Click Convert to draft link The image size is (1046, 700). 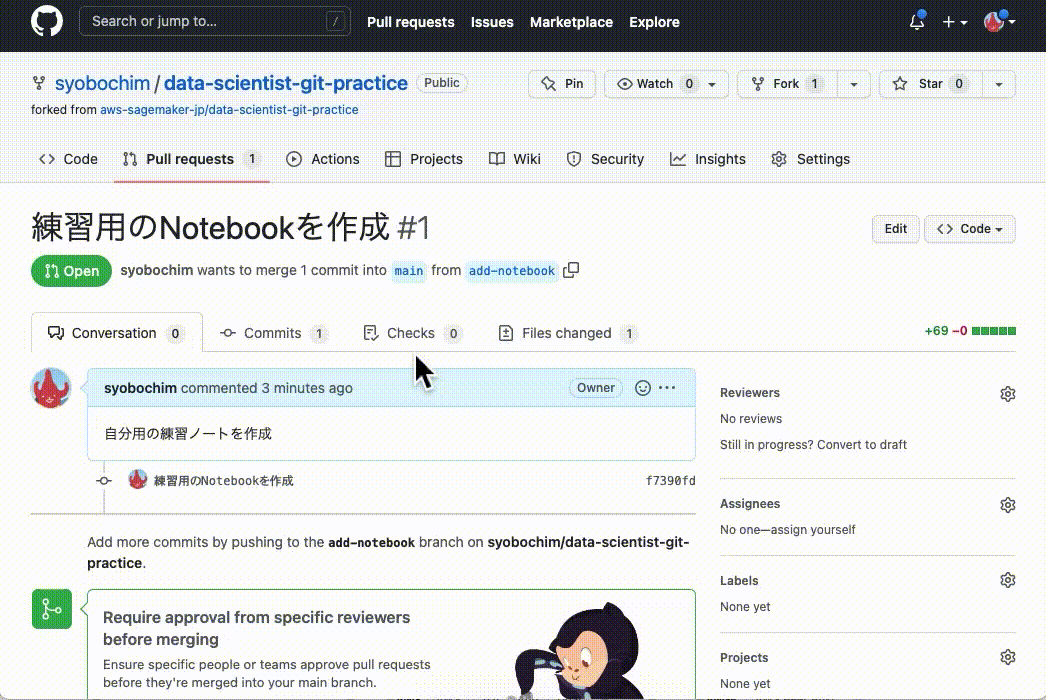pyautogui.click(x=861, y=444)
